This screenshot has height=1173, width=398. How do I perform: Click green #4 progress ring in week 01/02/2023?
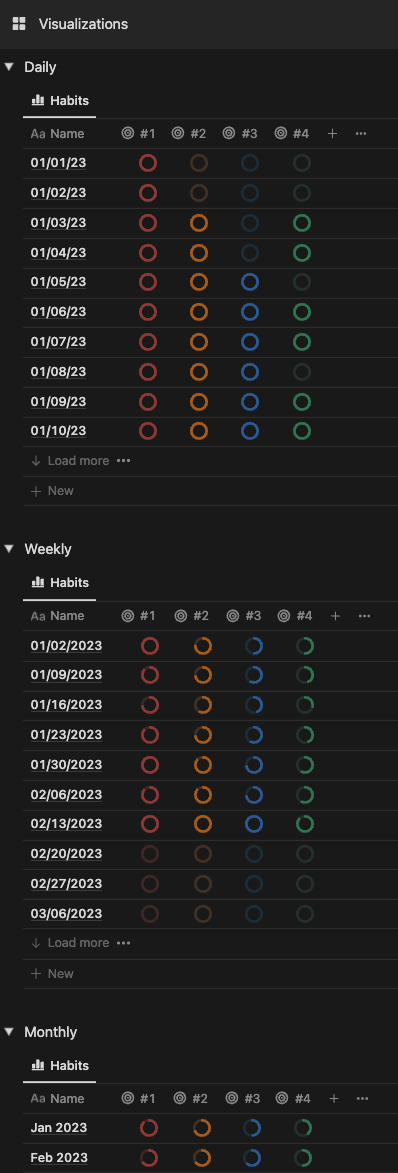click(x=304, y=646)
